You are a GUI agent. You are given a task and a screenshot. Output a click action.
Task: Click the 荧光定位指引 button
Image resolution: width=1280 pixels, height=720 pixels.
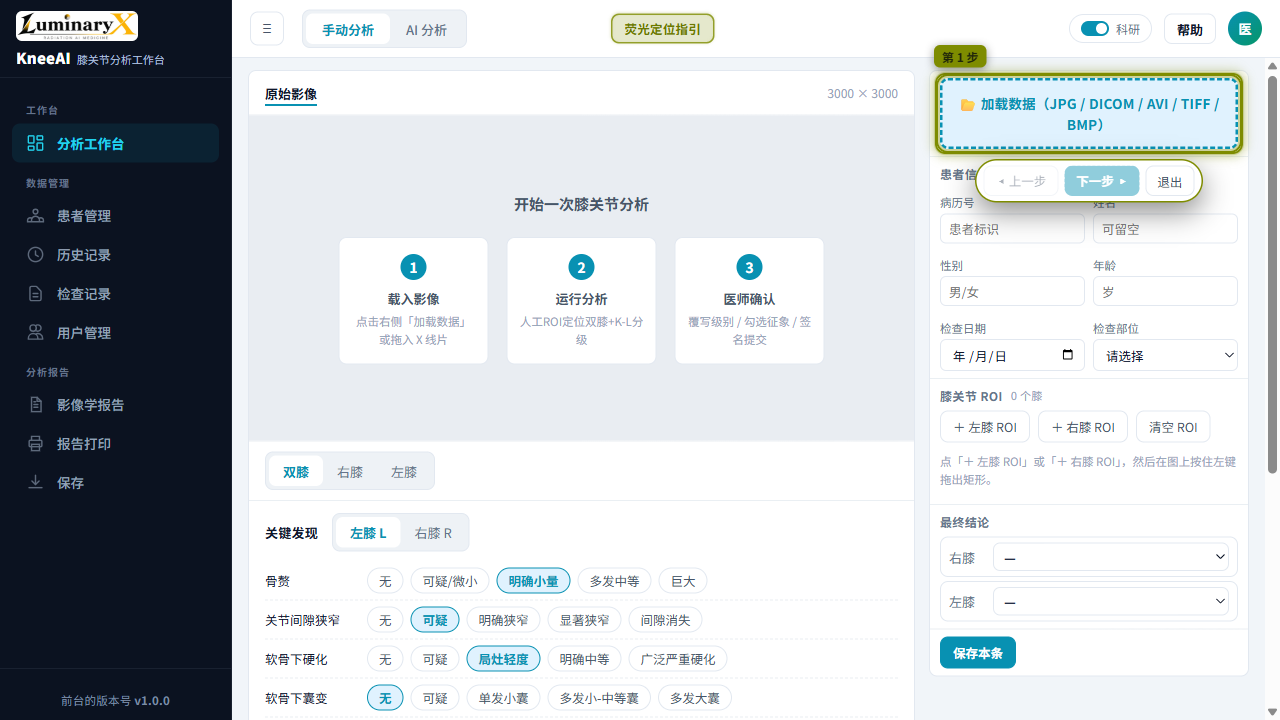click(x=663, y=29)
